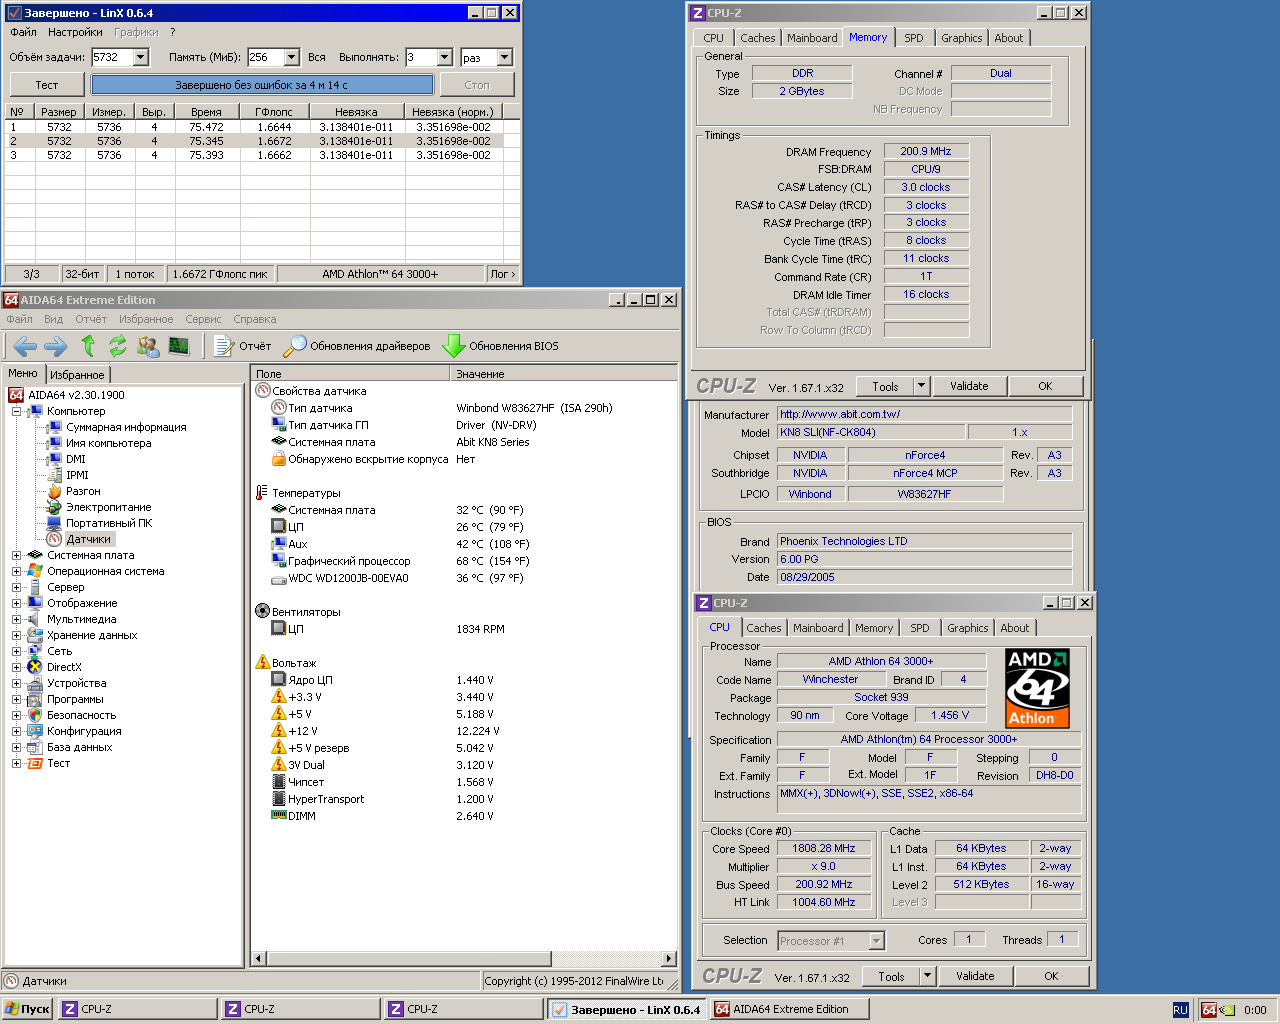The width and height of the screenshot is (1280, 1024).
Task: Click OK in the CPU-Z processor window
Action: click(1051, 976)
